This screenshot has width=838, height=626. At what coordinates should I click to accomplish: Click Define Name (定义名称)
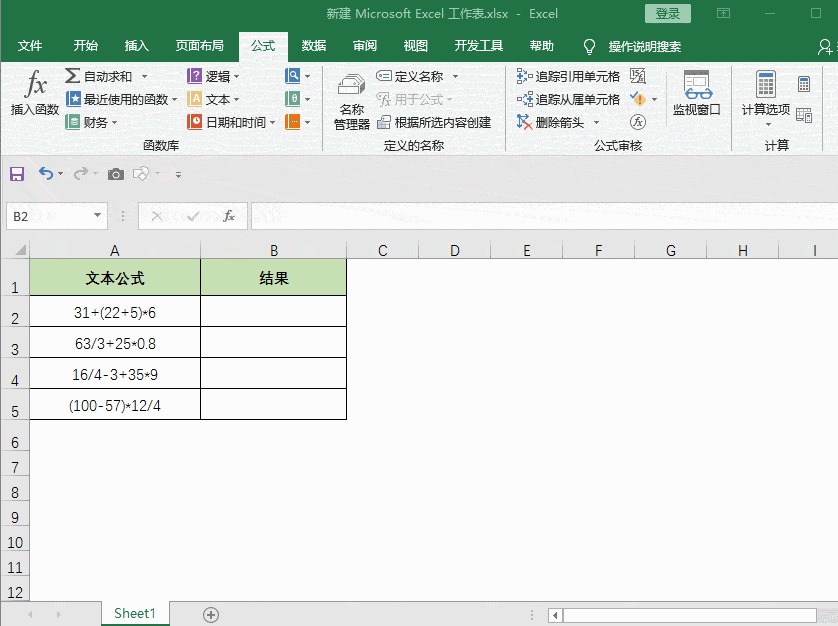pos(410,76)
